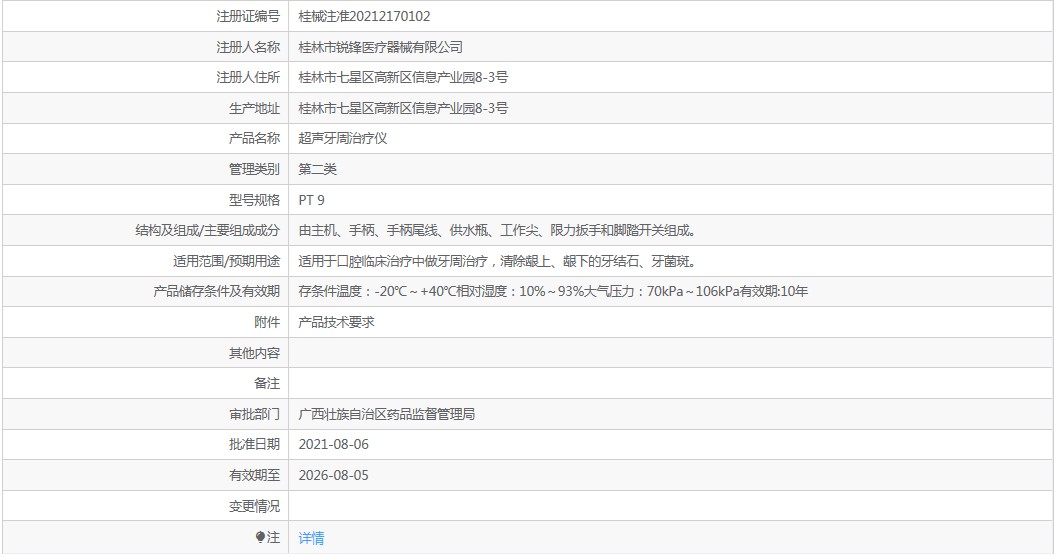The height and width of the screenshot is (557, 1054).
Task: Click the 变更情况 label
Action: pyautogui.click(x=254, y=507)
